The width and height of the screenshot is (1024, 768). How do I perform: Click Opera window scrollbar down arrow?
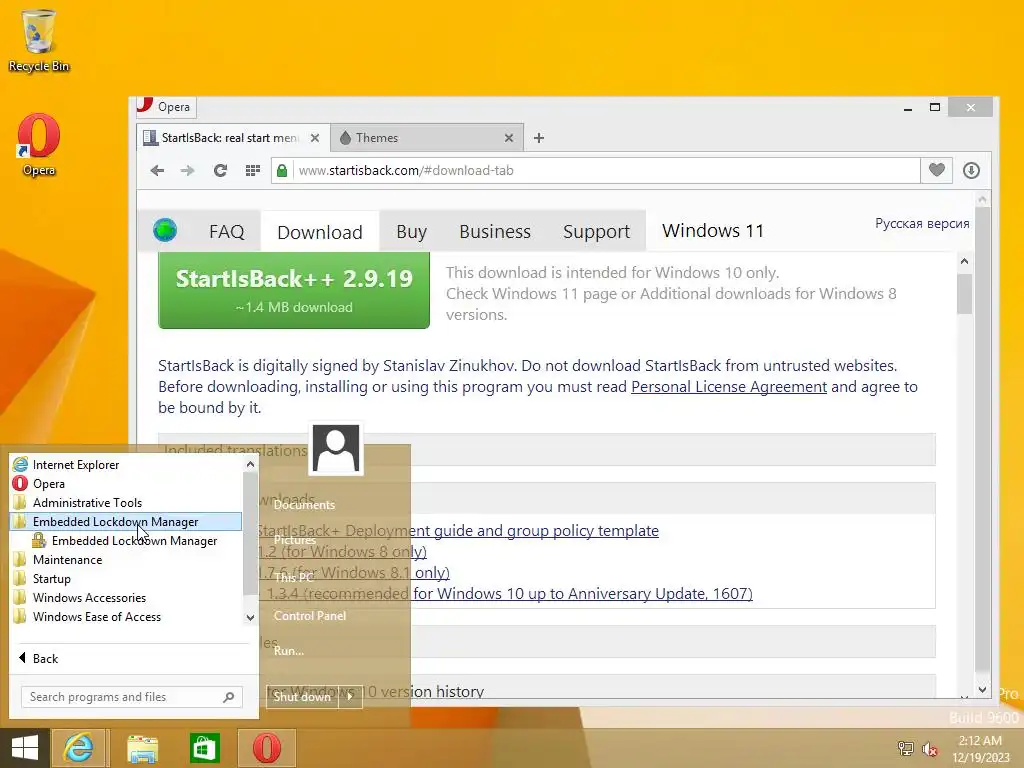pyautogui.click(x=982, y=689)
